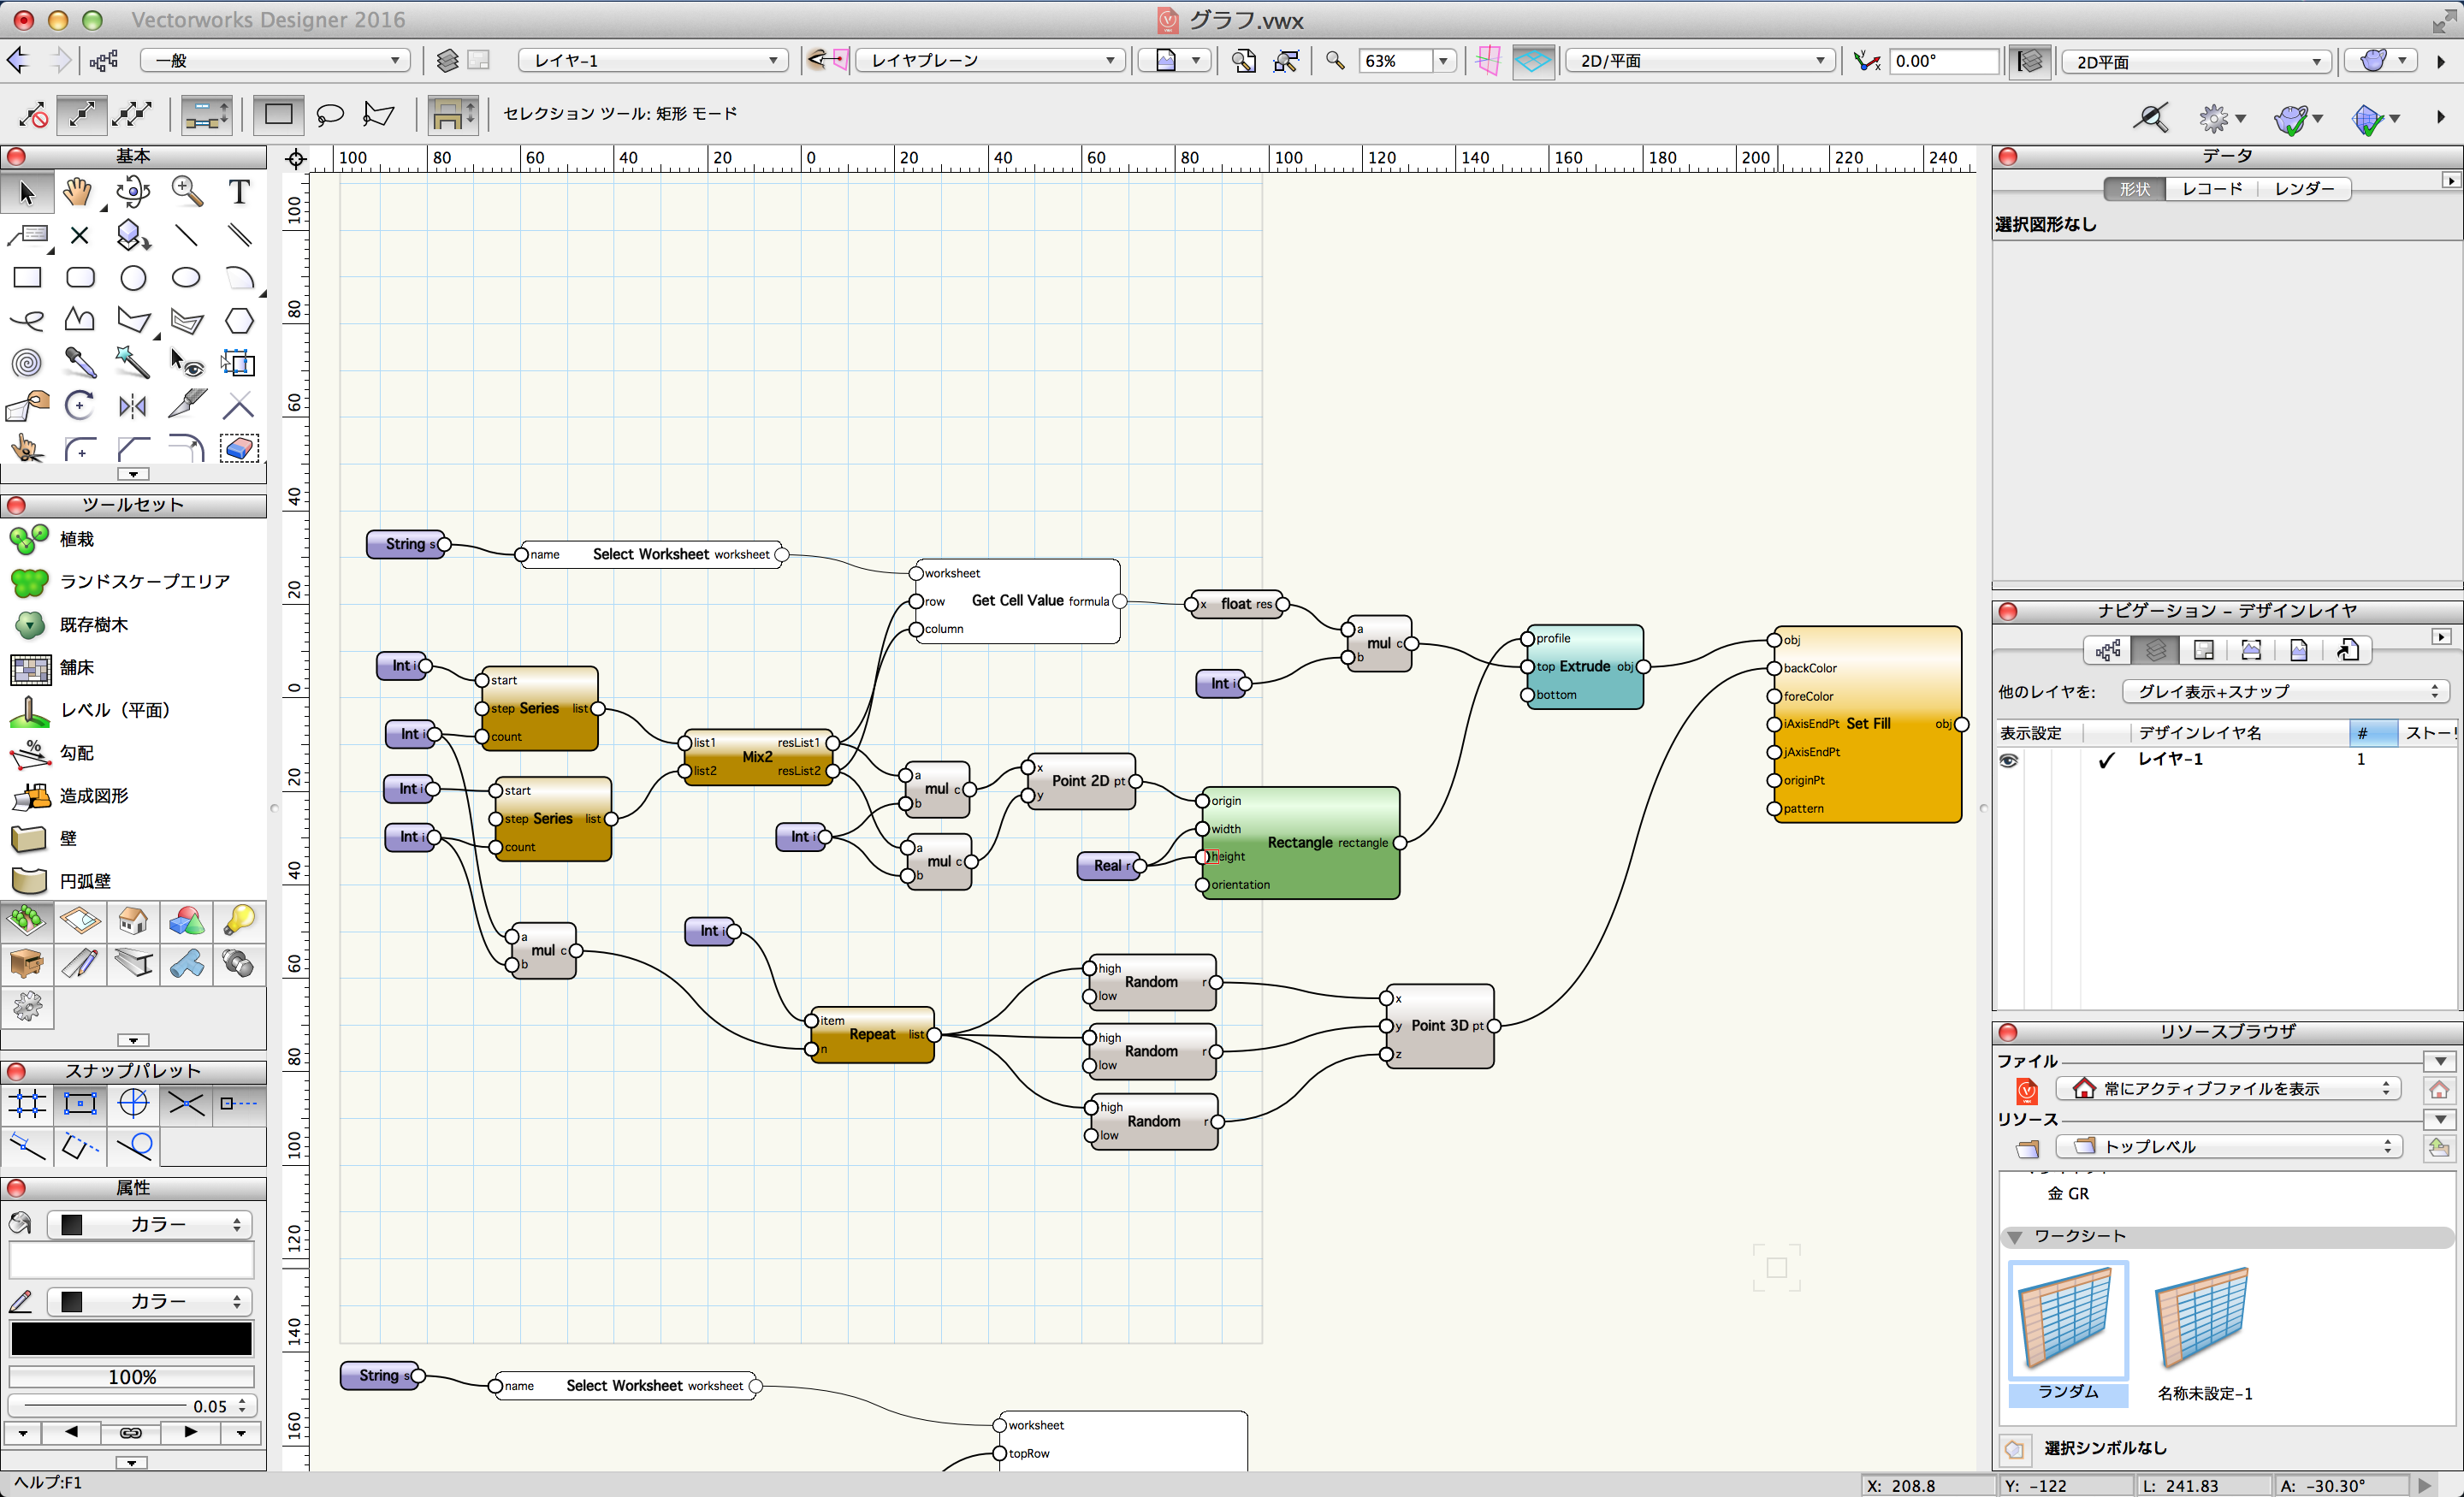
Task: Select the Rounded Rectangle tool
Action: 80,278
